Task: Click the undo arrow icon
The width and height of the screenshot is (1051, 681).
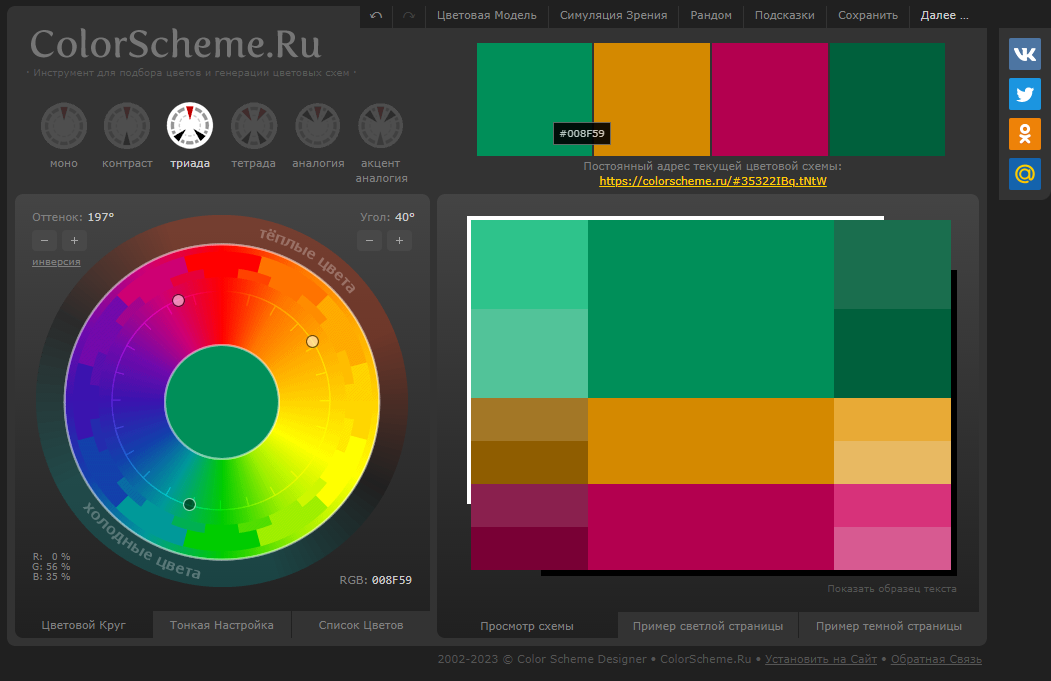Action: (376, 15)
